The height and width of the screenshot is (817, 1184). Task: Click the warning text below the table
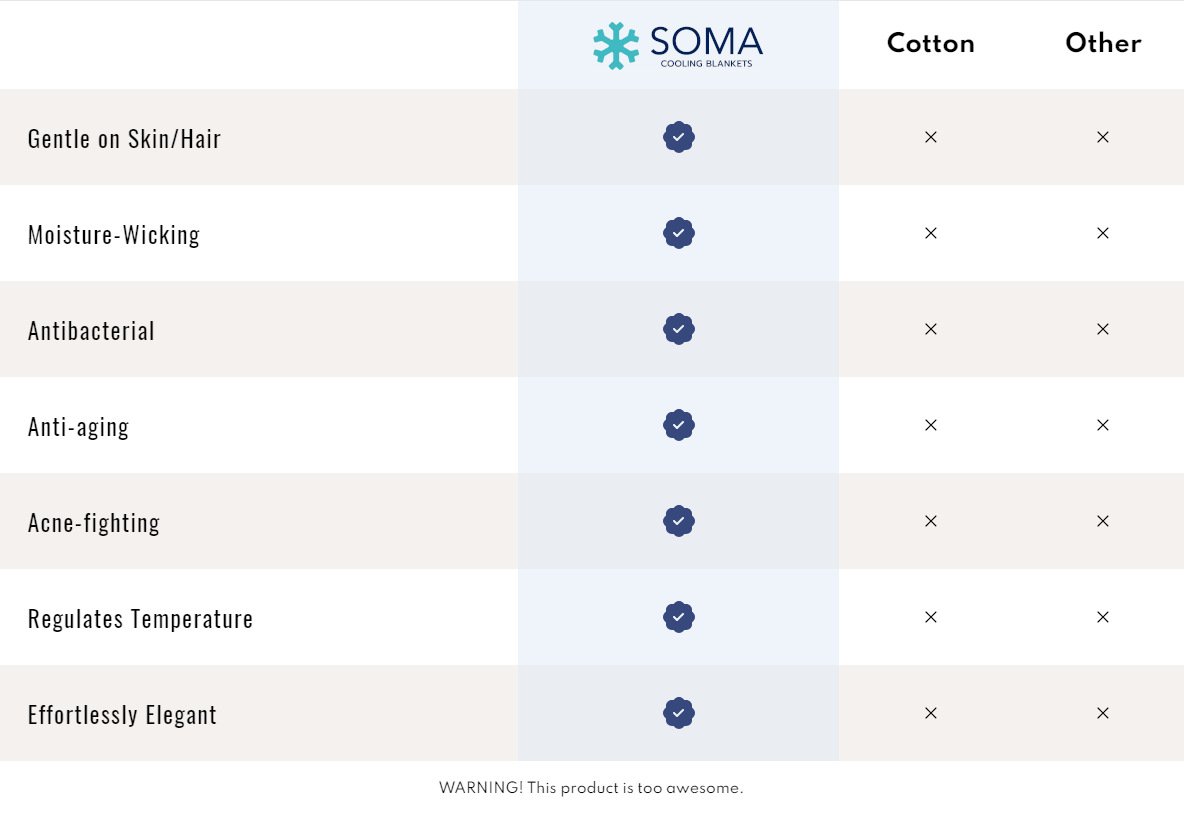tap(591, 788)
